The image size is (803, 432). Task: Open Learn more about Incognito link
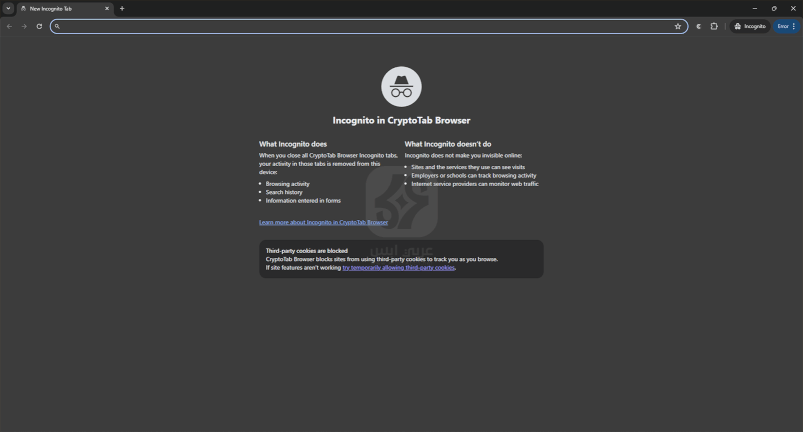click(x=323, y=222)
